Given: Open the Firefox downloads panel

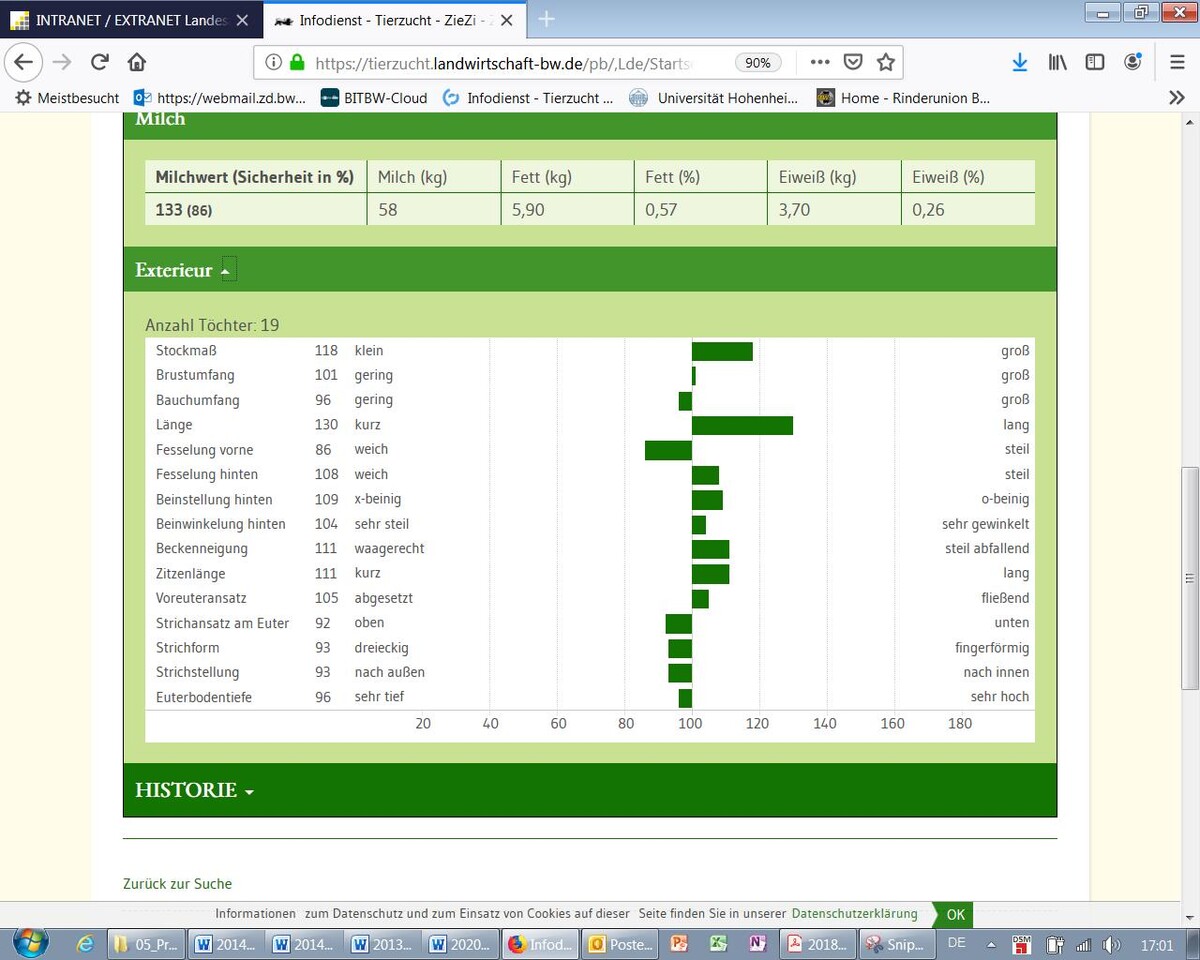Looking at the screenshot, I should 1019,62.
